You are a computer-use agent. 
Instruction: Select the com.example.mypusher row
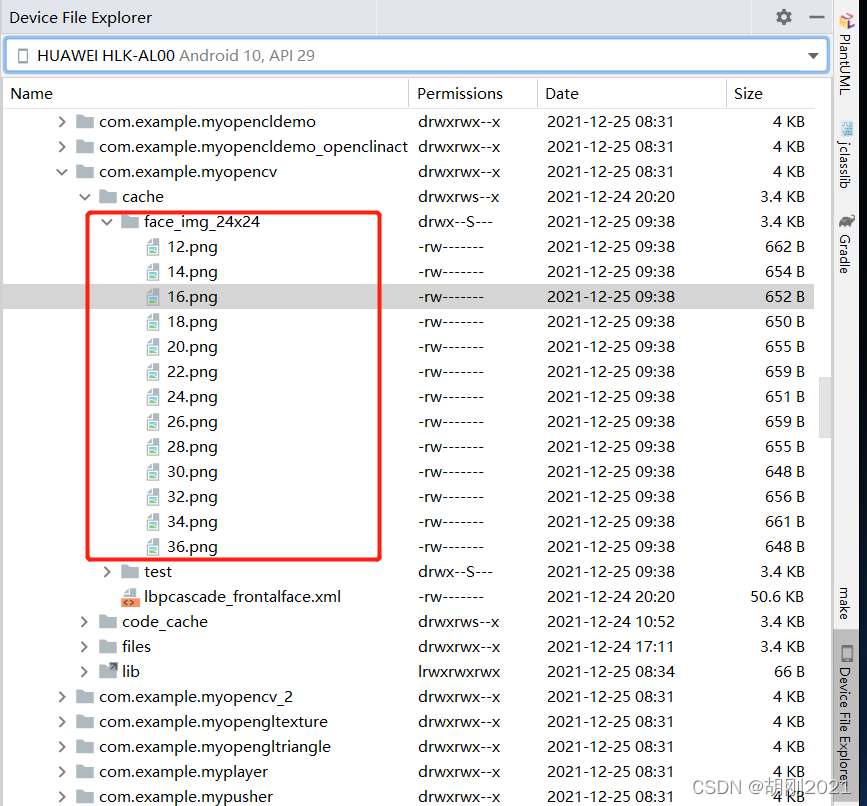pos(408,797)
